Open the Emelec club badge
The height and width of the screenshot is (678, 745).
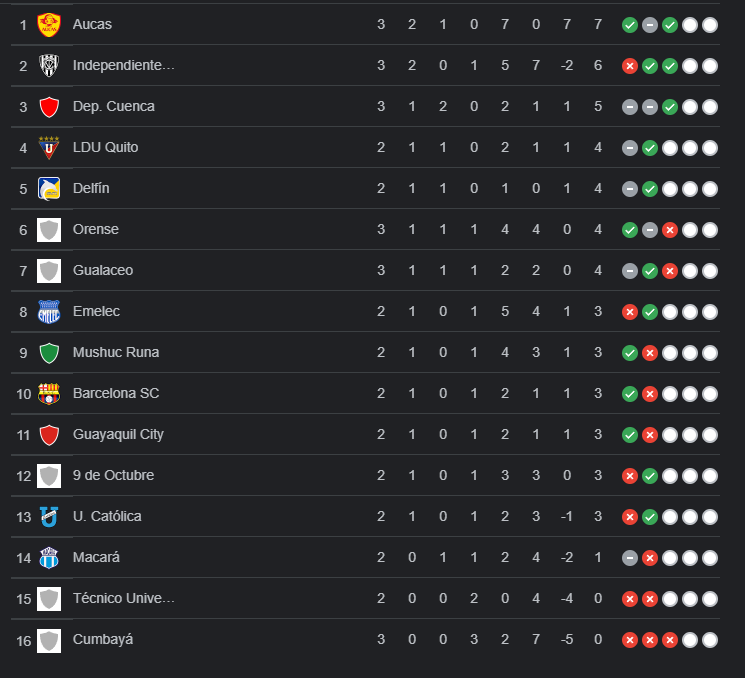pos(49,312)
